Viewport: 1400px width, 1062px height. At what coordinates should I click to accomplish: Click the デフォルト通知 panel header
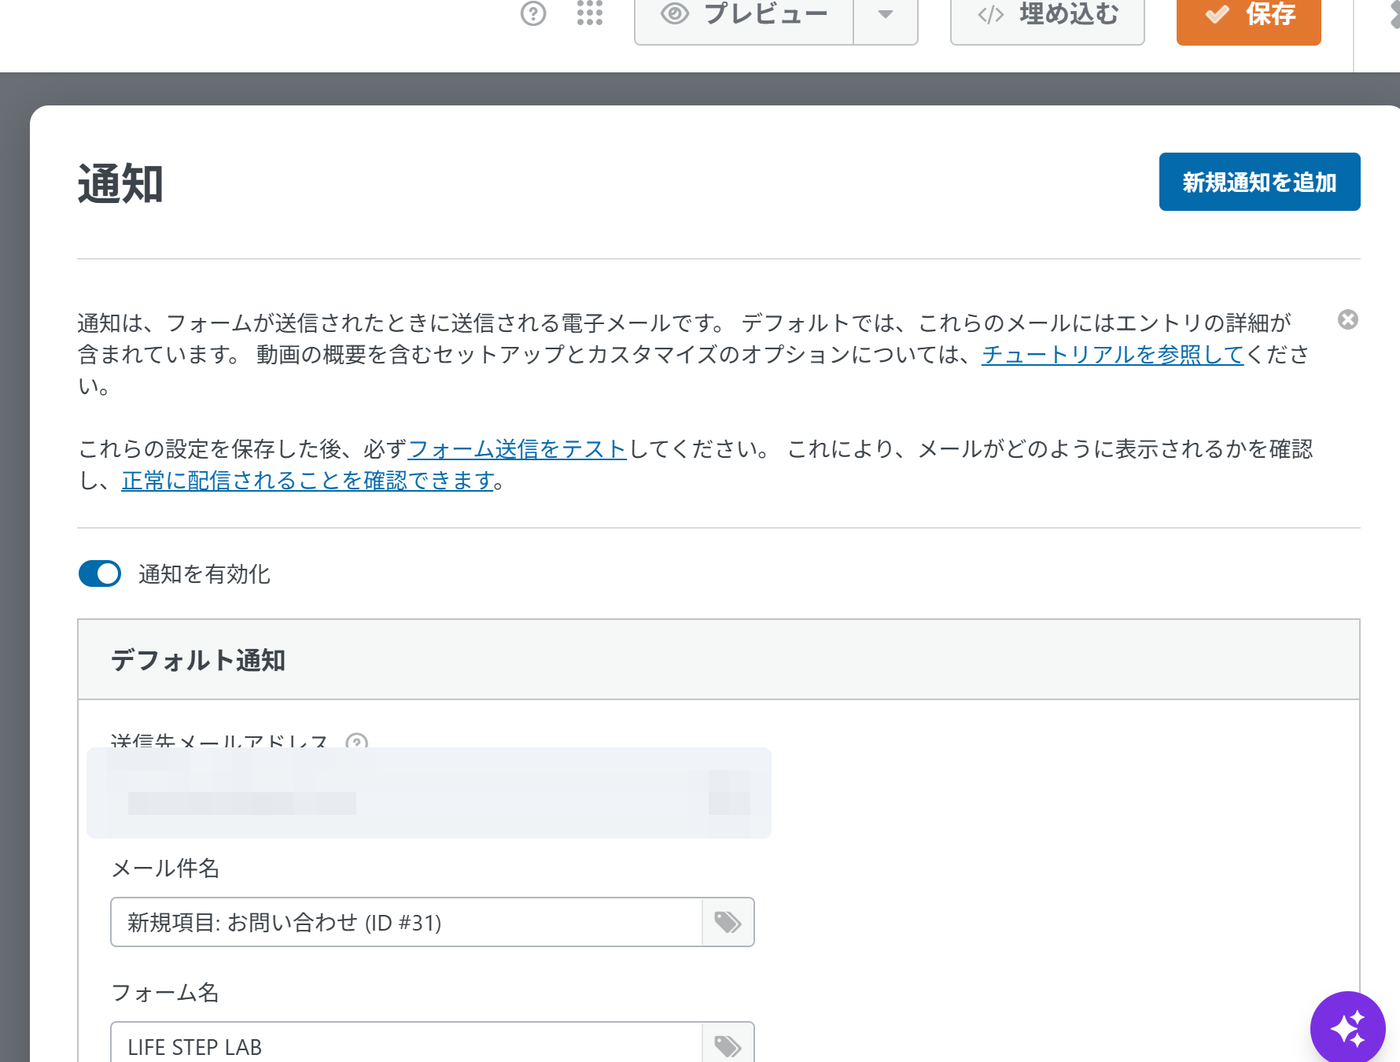719,660
